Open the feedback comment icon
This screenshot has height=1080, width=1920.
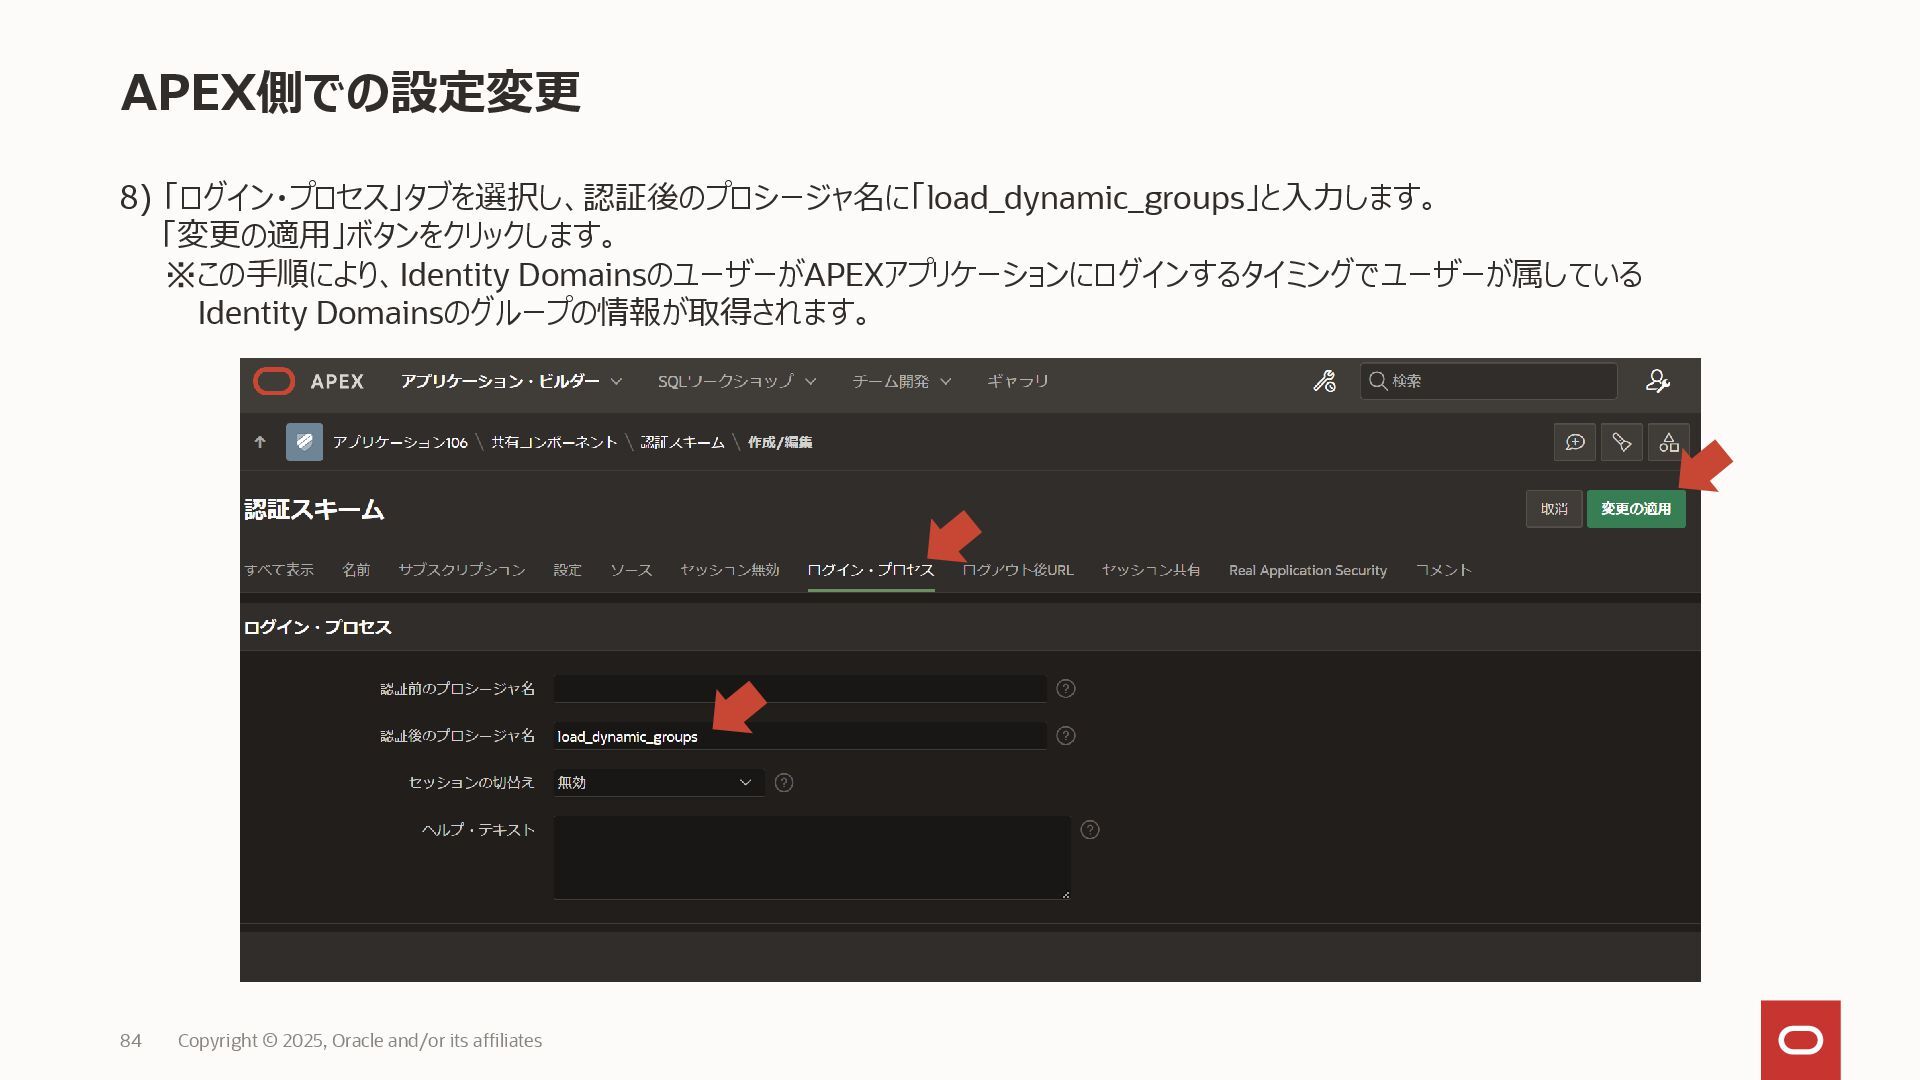pyautogui.click(x=1575, y=442)
